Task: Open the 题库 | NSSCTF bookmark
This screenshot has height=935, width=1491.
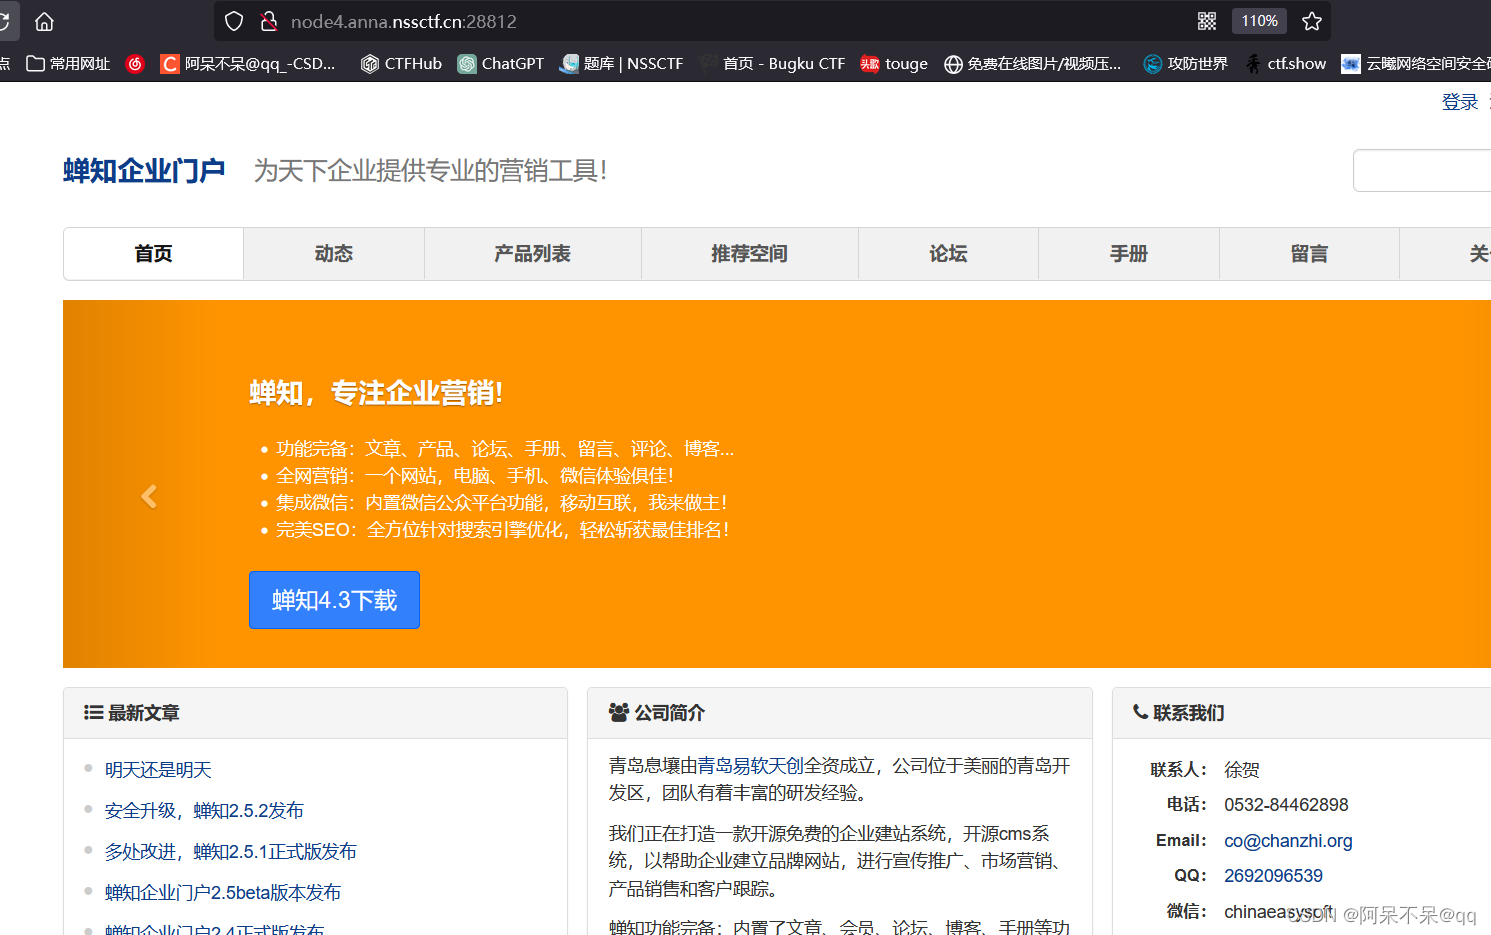Action: tap(621, 63)
